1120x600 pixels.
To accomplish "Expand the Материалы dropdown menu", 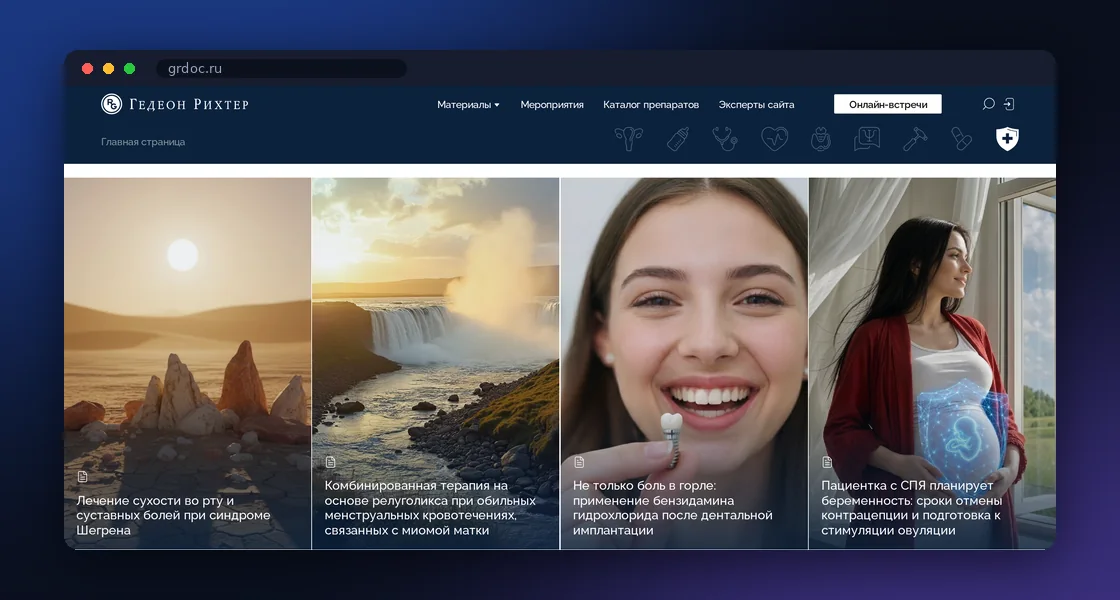I will tap(468, 104).
